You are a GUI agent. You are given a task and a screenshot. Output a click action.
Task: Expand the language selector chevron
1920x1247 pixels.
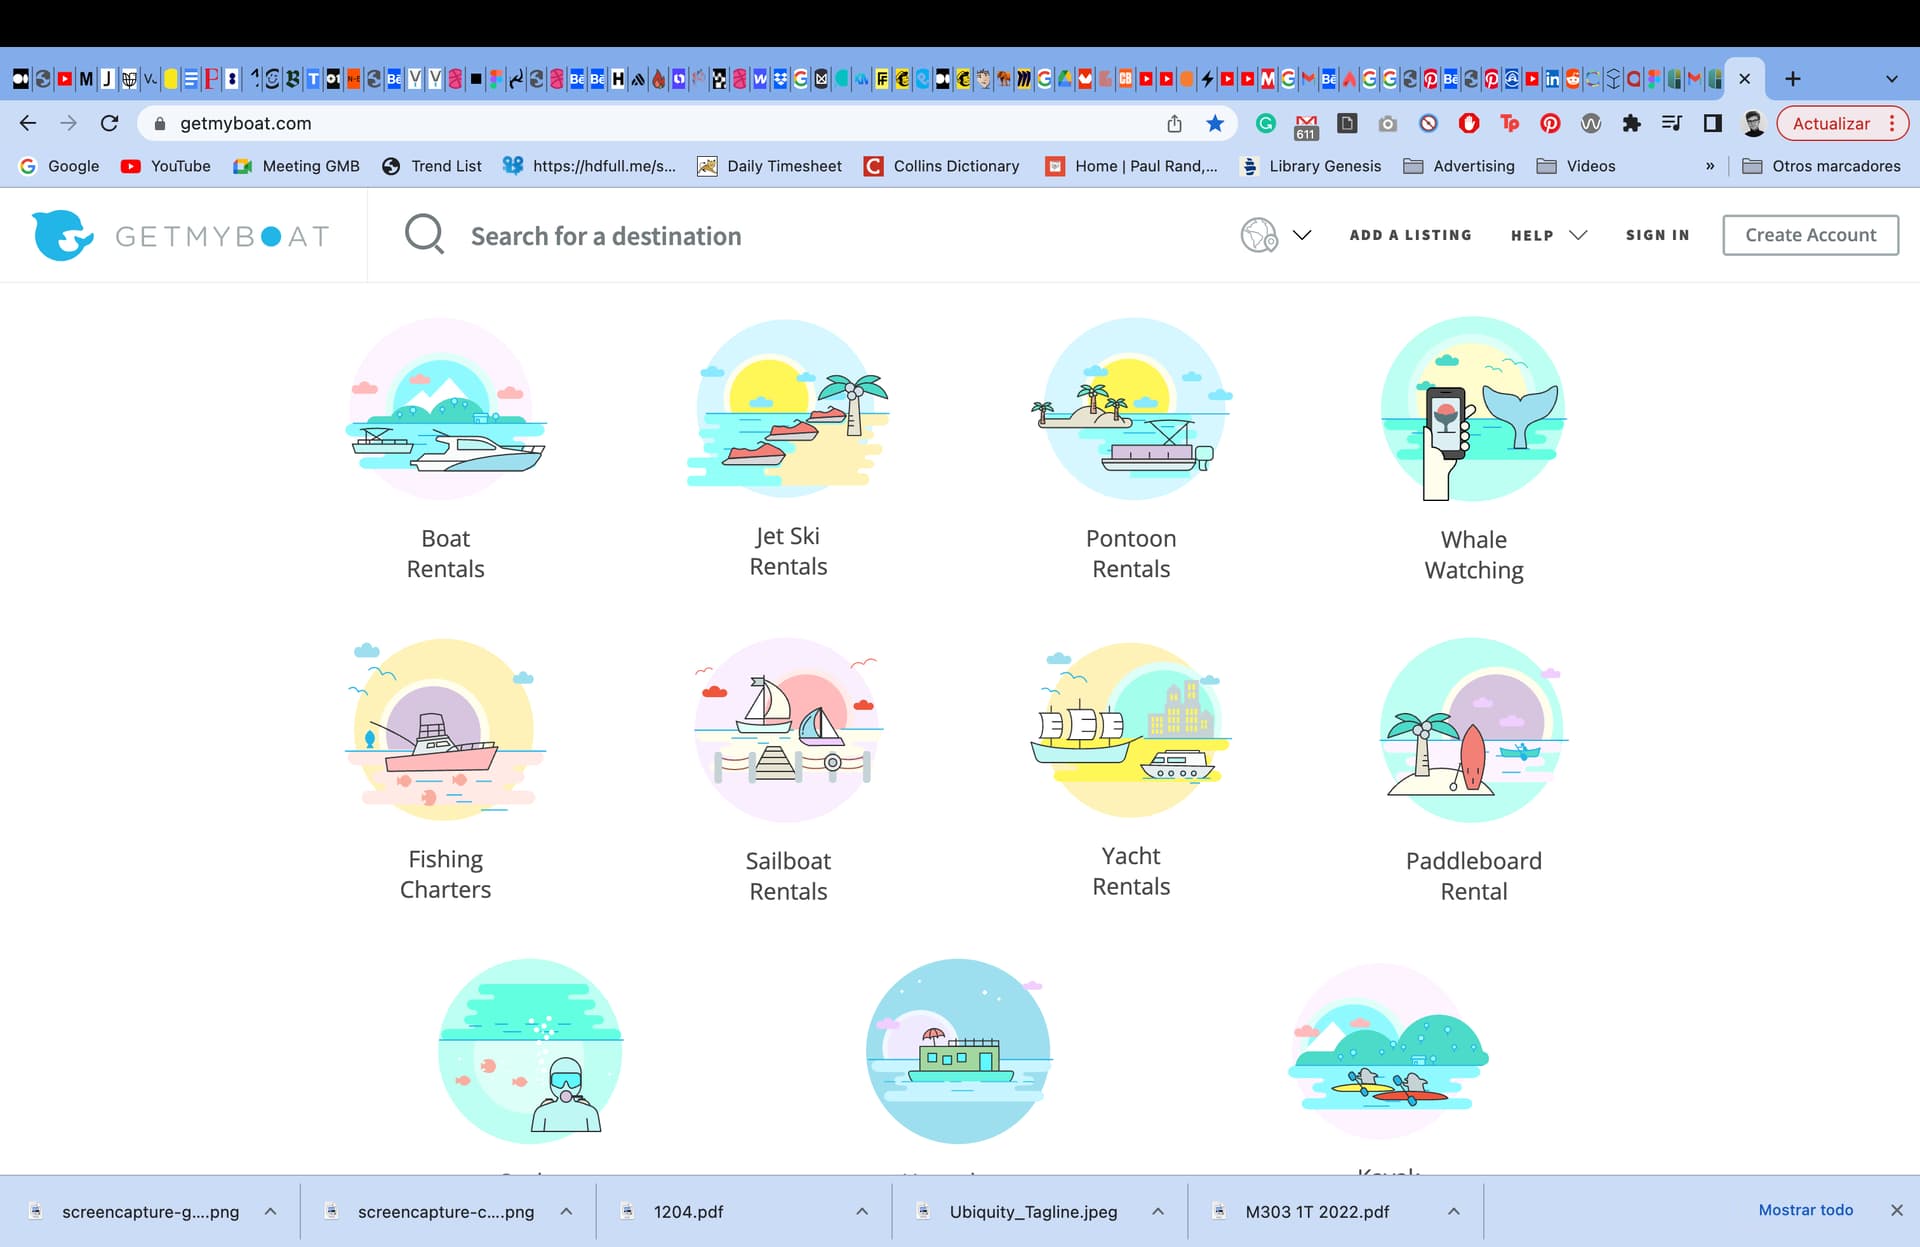coord(1301,235)
